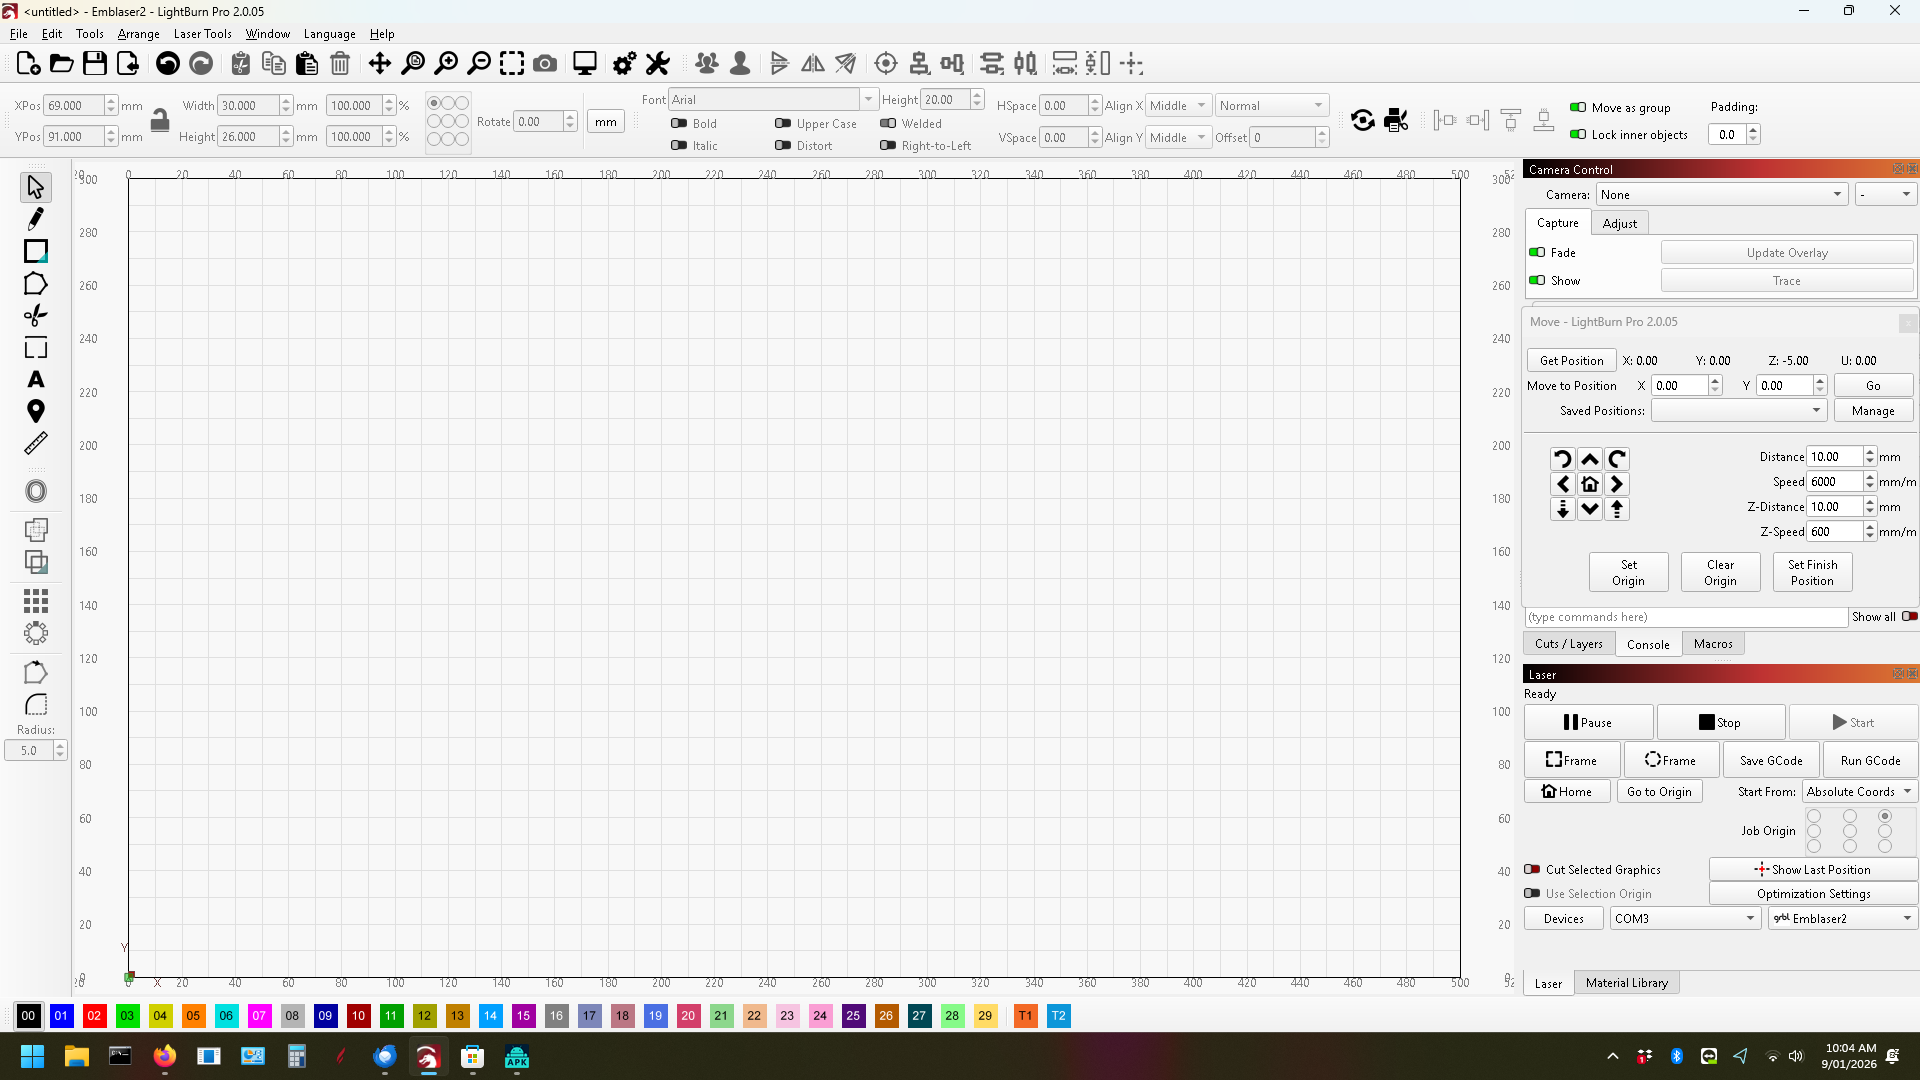Select the Create Text tool

coord(36,380)
